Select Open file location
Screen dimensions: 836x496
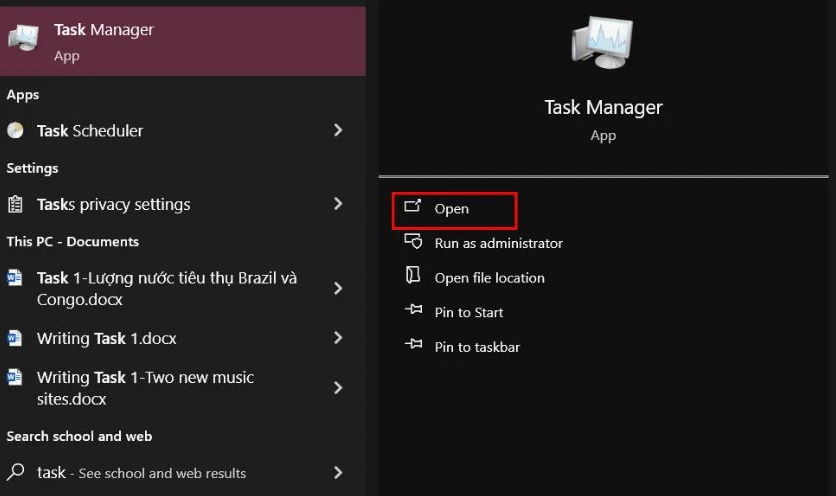tap(489, 278)
